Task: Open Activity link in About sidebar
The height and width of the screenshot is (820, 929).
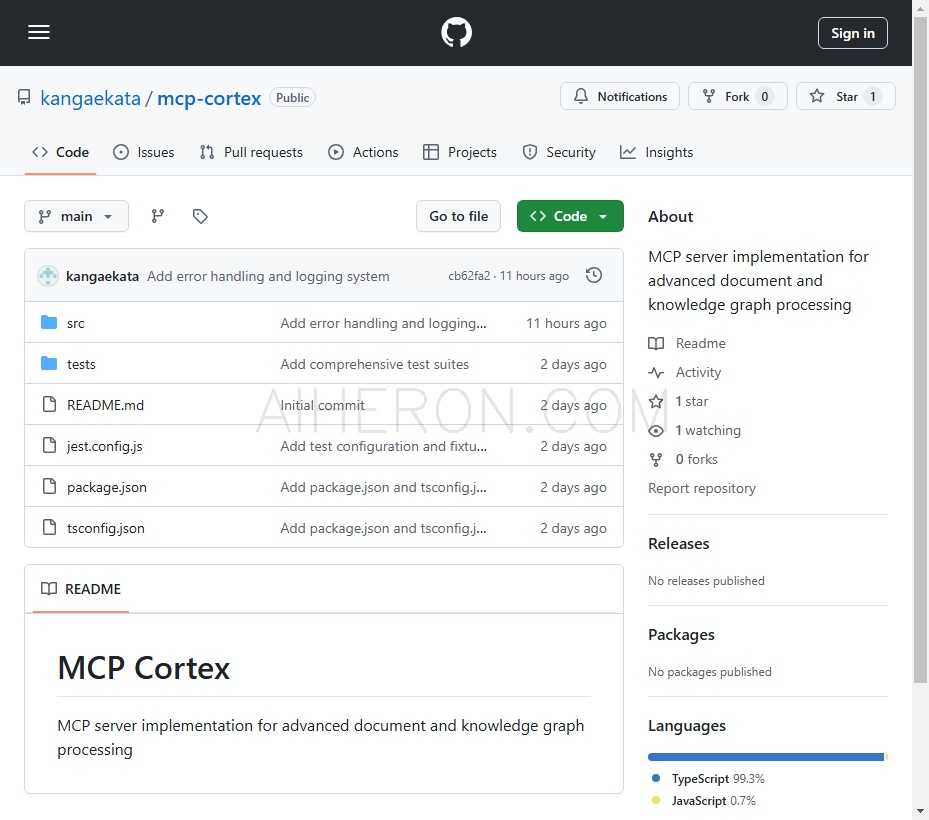Action: (685, 372)
